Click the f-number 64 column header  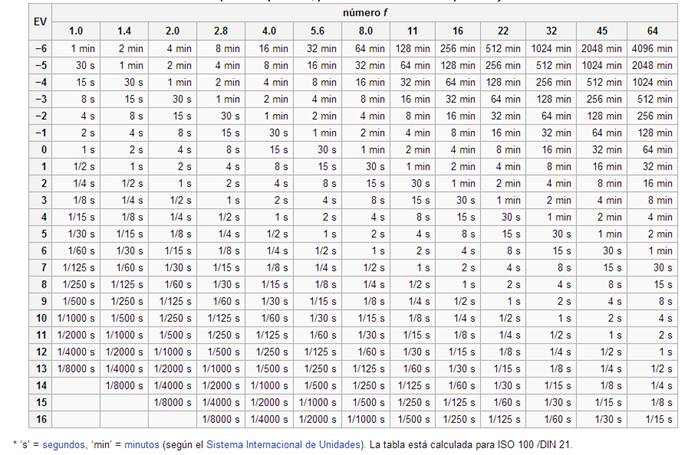(653, 30)
